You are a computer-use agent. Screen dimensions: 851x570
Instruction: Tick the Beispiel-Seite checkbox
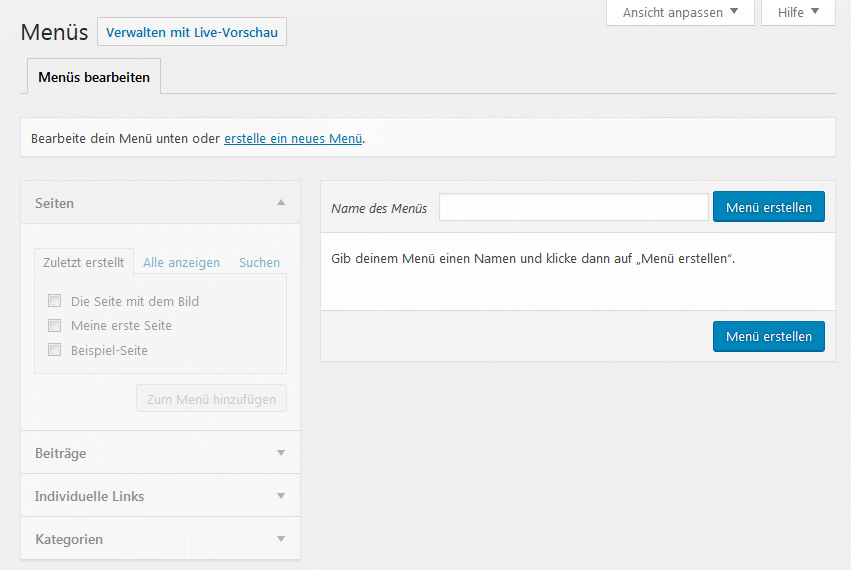point(54,350)
